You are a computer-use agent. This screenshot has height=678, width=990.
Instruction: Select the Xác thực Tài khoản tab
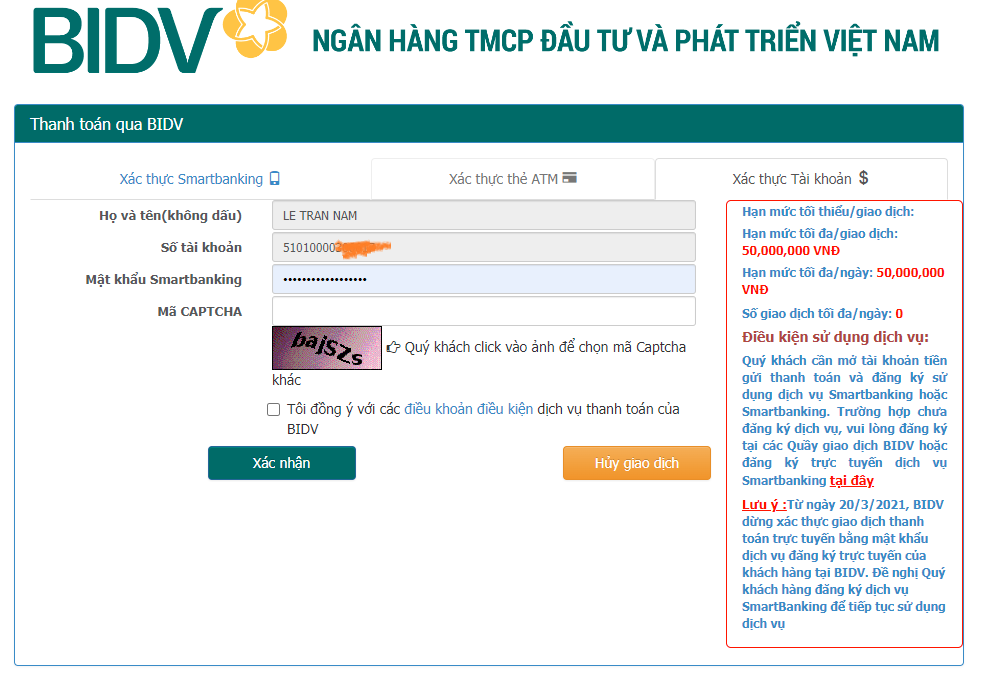pos(801,179)
